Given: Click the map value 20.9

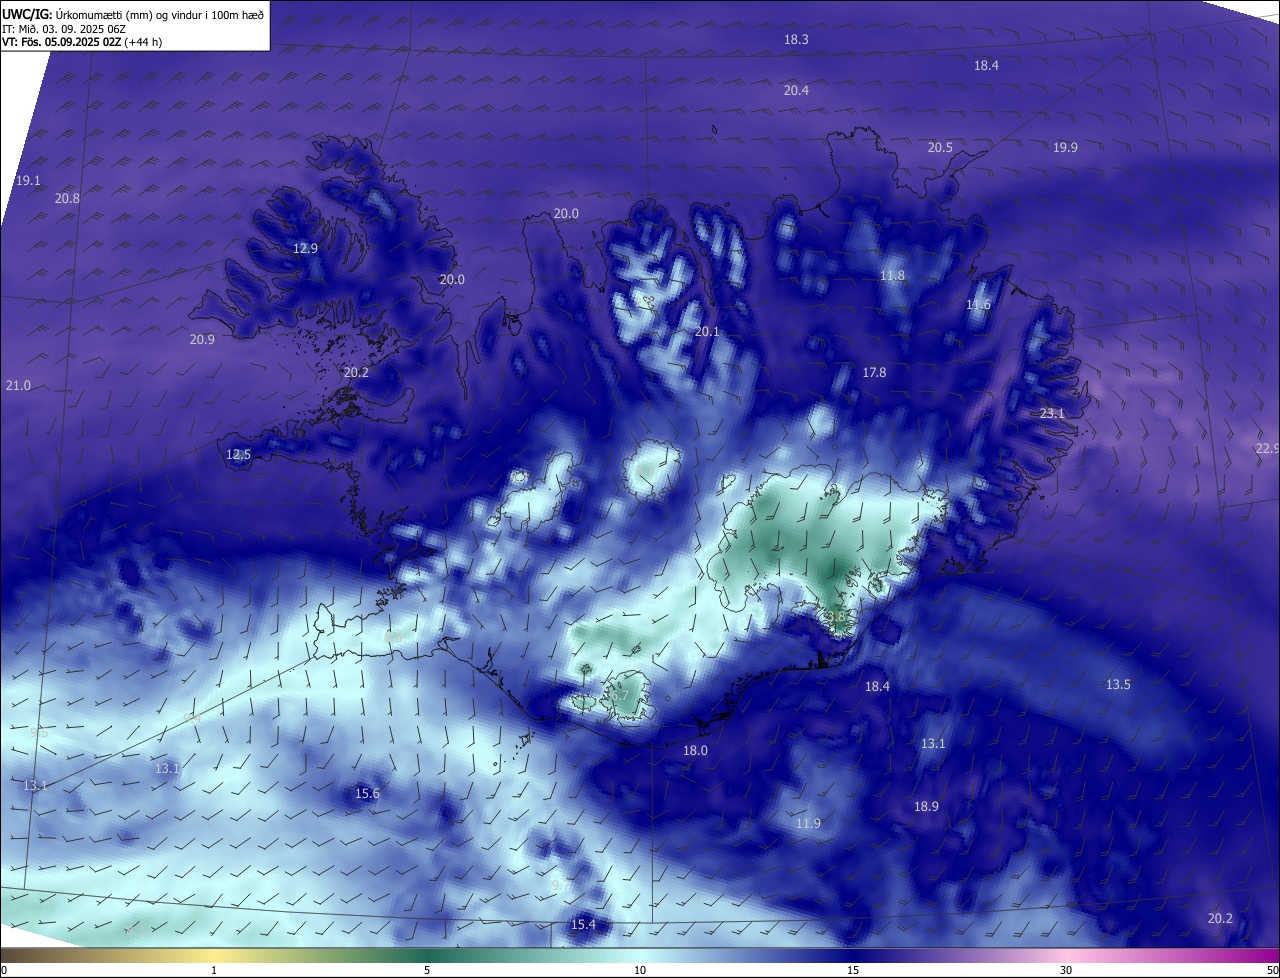Looking at the screenshot, I should pyautogui.click(x=202, y=339).
